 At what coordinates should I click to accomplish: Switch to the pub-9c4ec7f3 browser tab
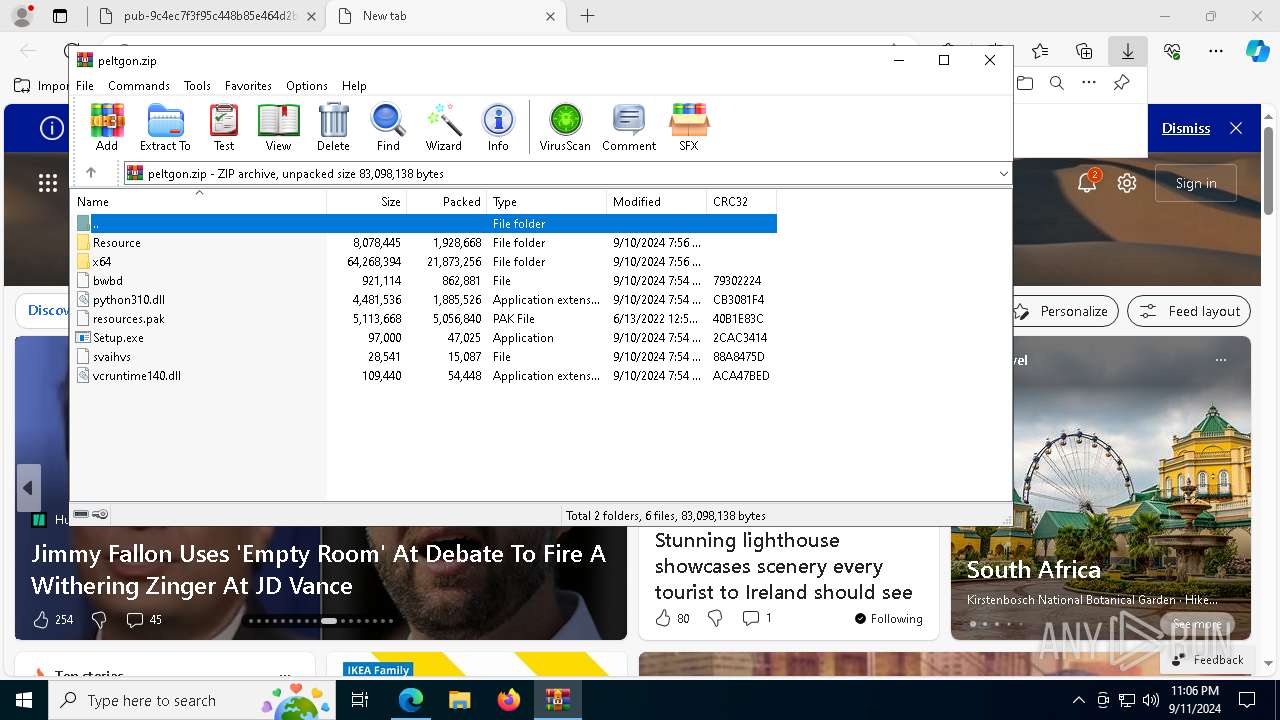pyautogui.click(x=207, y=16)
